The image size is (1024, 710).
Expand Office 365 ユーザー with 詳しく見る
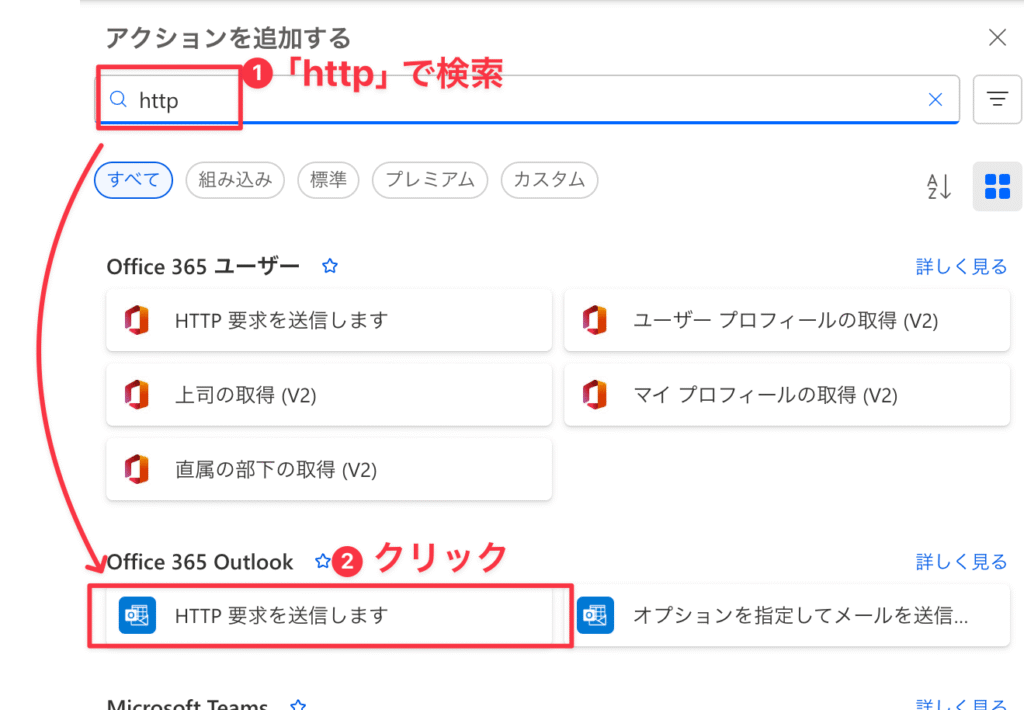(961, 267)
